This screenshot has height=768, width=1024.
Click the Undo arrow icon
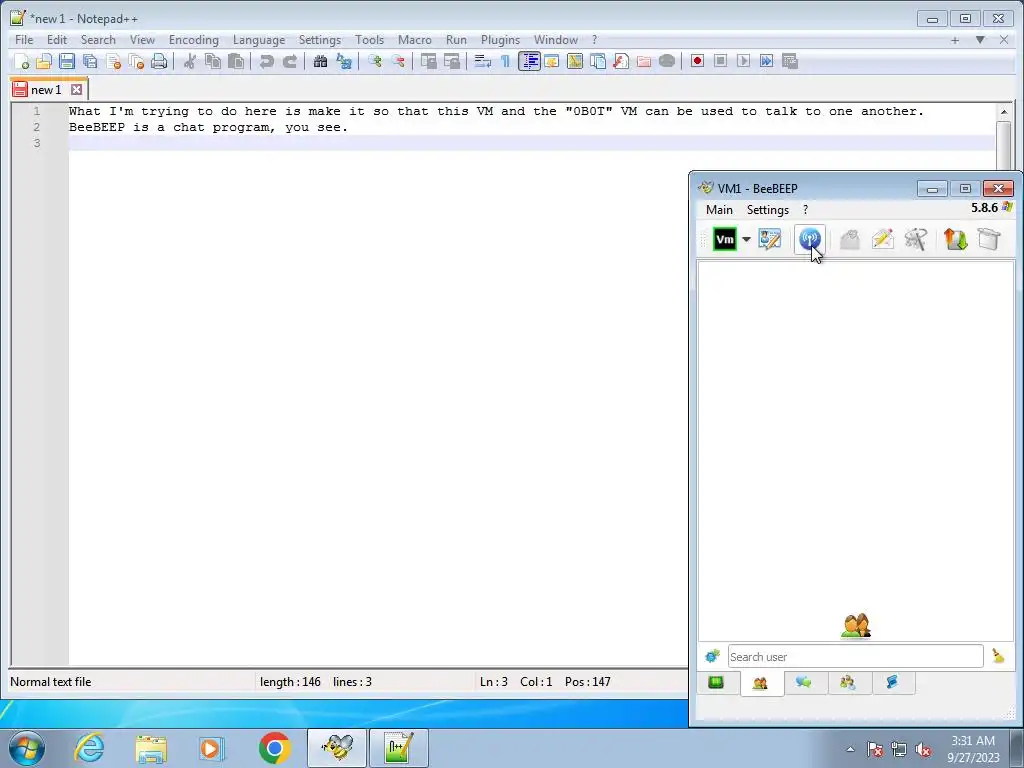[266, 61]
